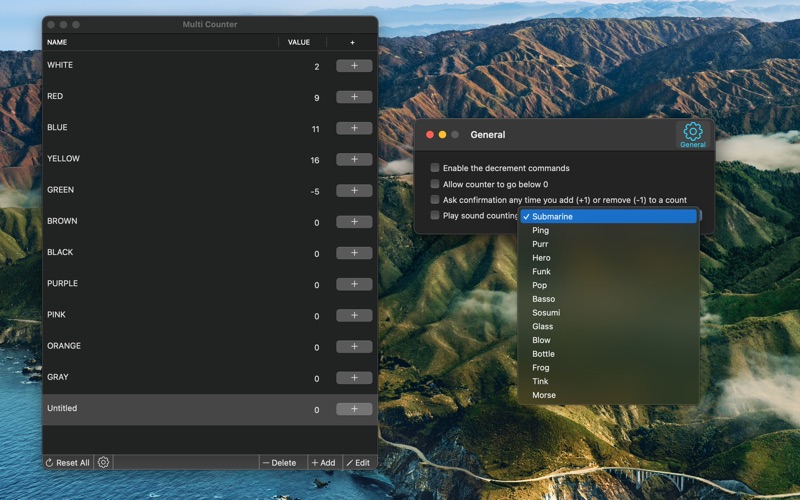
Task: Check the Ask confirmation option
Action: (x=435, y=200)
